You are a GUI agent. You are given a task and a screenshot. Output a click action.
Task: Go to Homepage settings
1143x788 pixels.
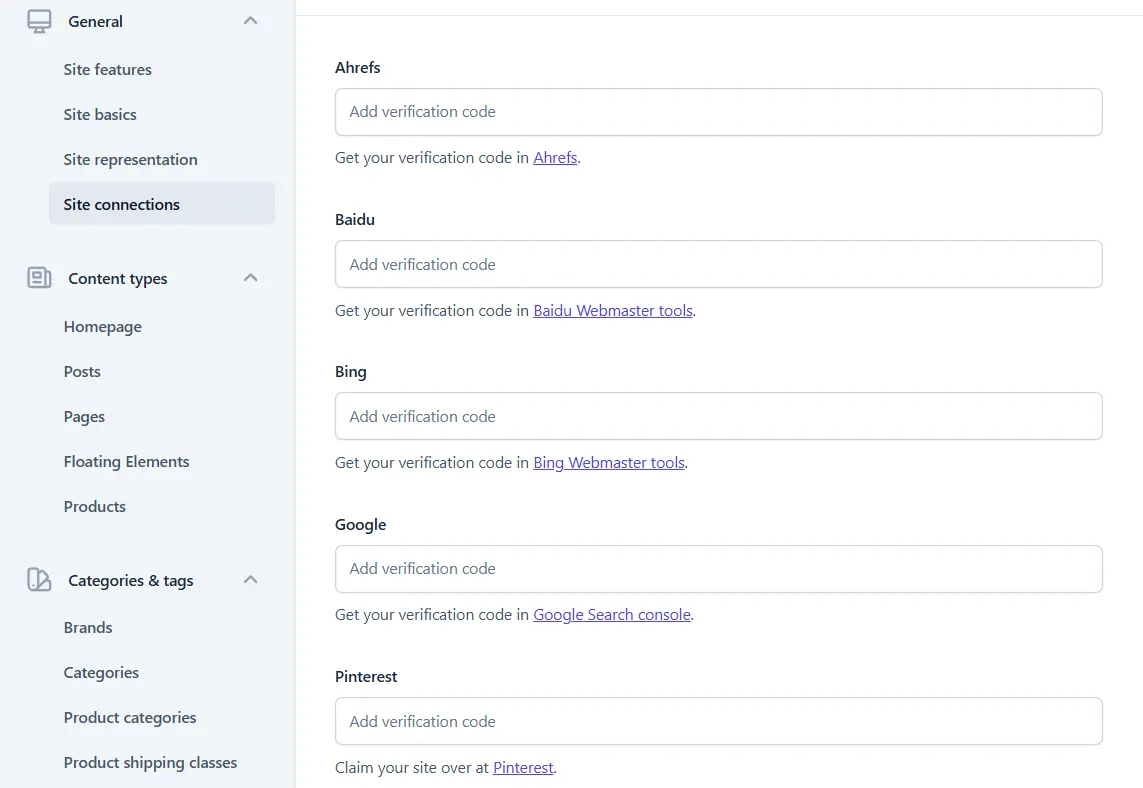click(102, 326)
